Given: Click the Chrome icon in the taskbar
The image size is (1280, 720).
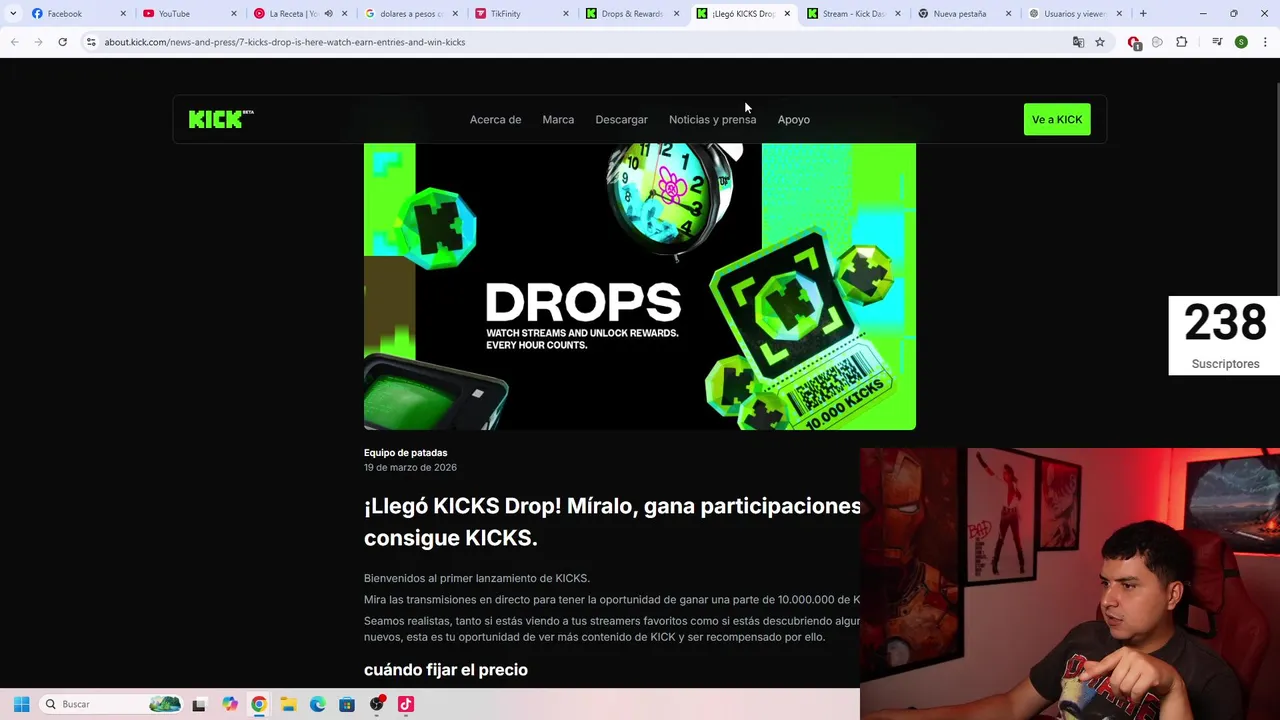Looking at the screenshot, I should coord(259,704).
